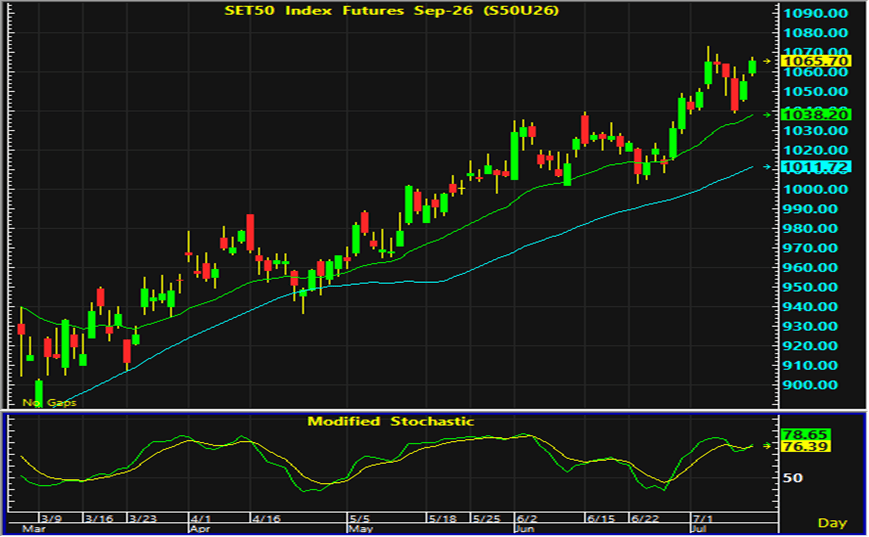Click the 950.00 price axis label
Image resolution: width=869 pixels, height=537 pixels.
pyautogui.click(x=810, y=287)
